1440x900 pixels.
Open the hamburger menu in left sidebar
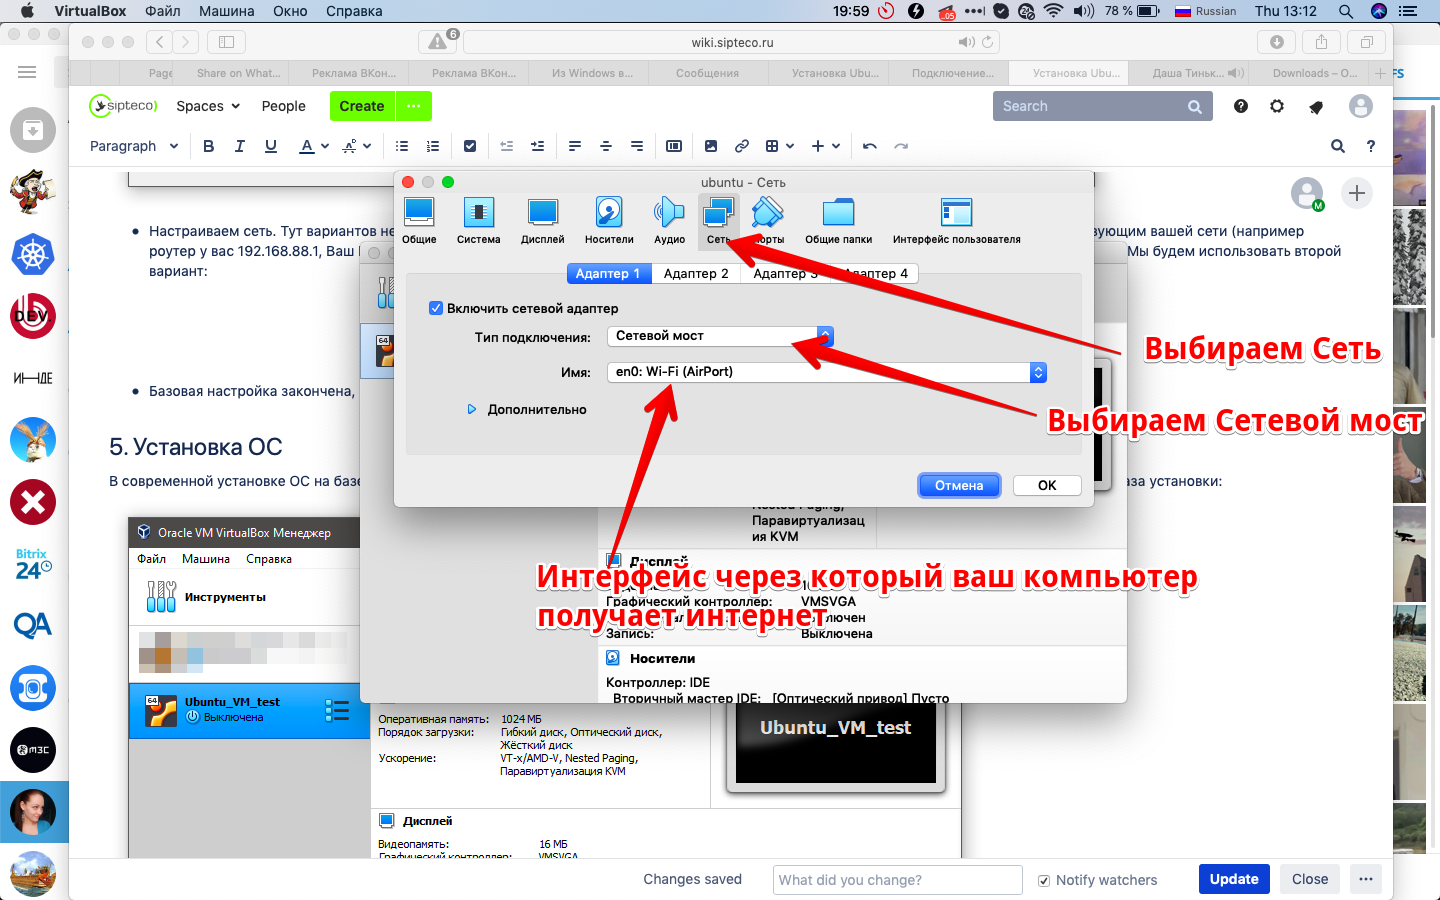[27, 72]
